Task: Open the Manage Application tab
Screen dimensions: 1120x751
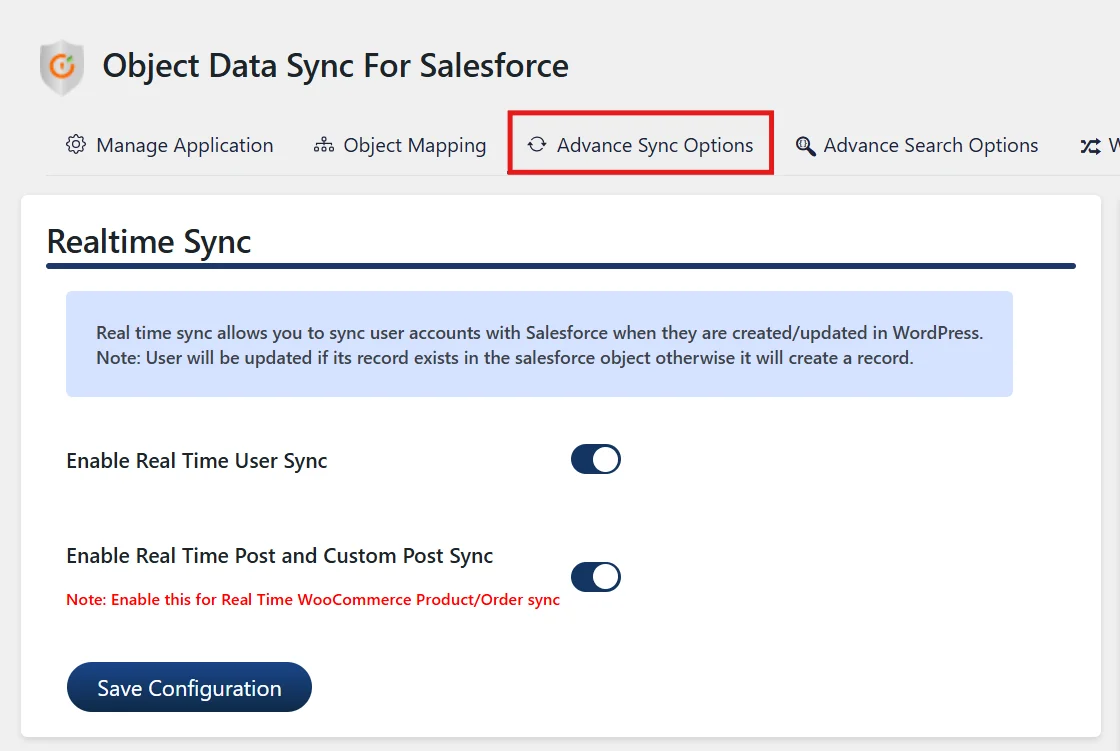Action: (x=170, y=145)
